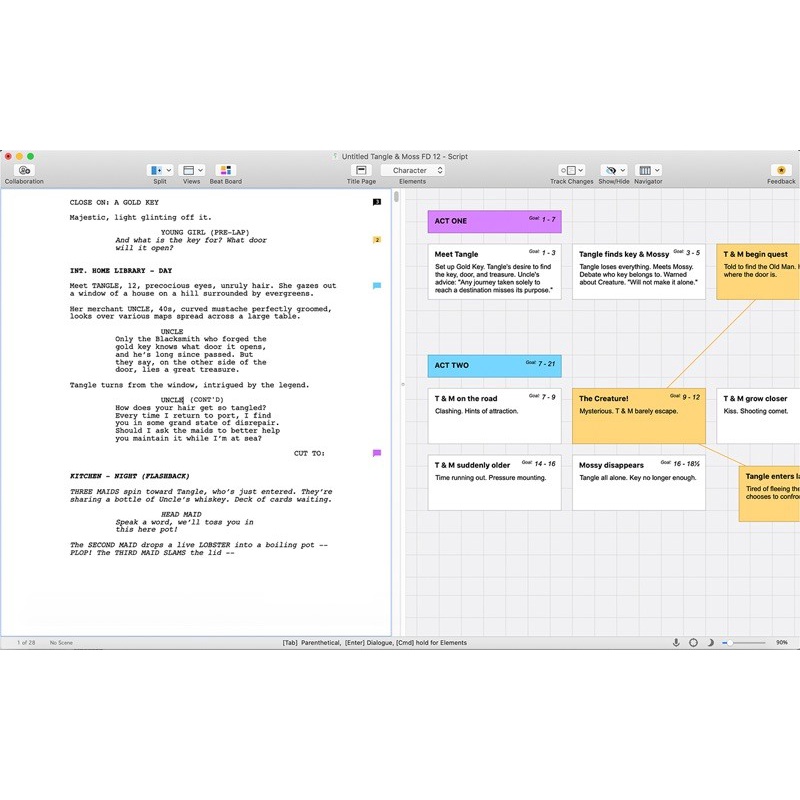This screenshot has height=800, width=800.
Task: Click the Beat Board icon
Action: point(225,171)
